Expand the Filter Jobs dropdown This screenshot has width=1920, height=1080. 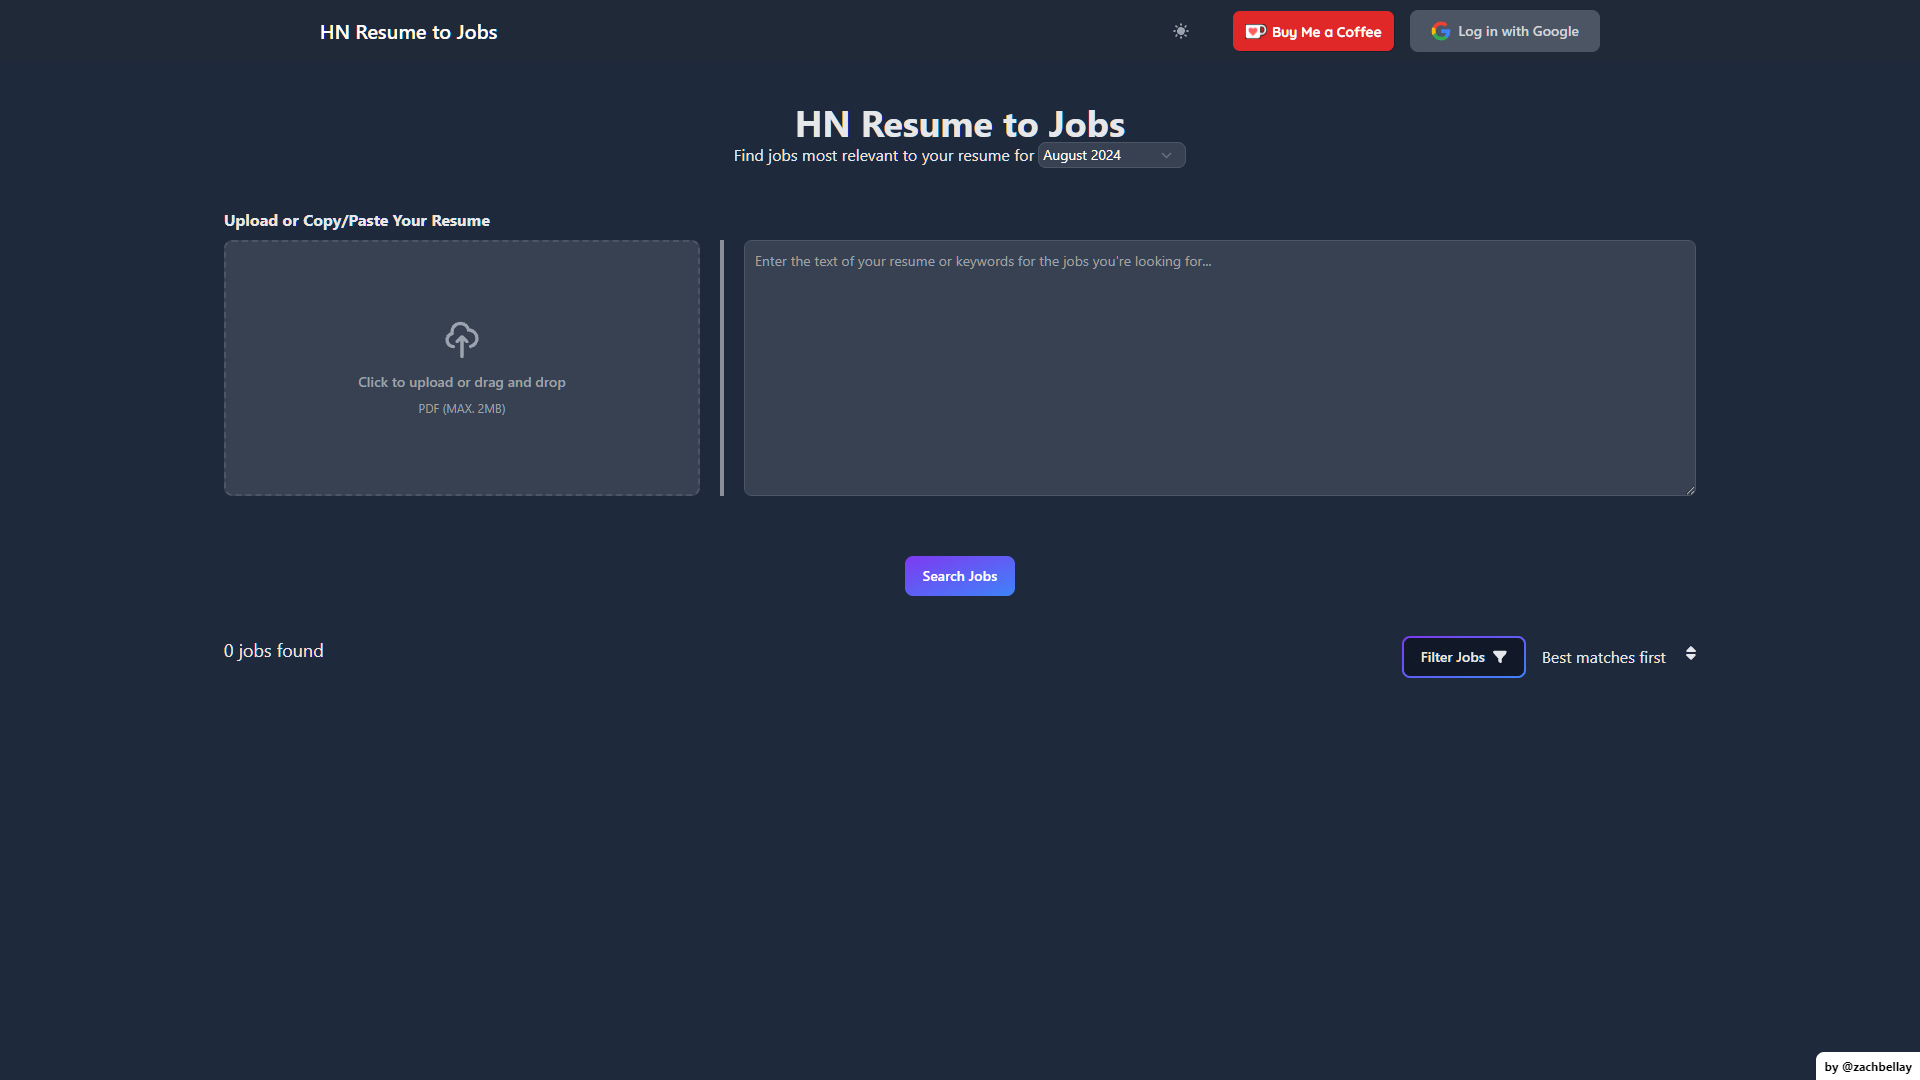[1463, 657]
